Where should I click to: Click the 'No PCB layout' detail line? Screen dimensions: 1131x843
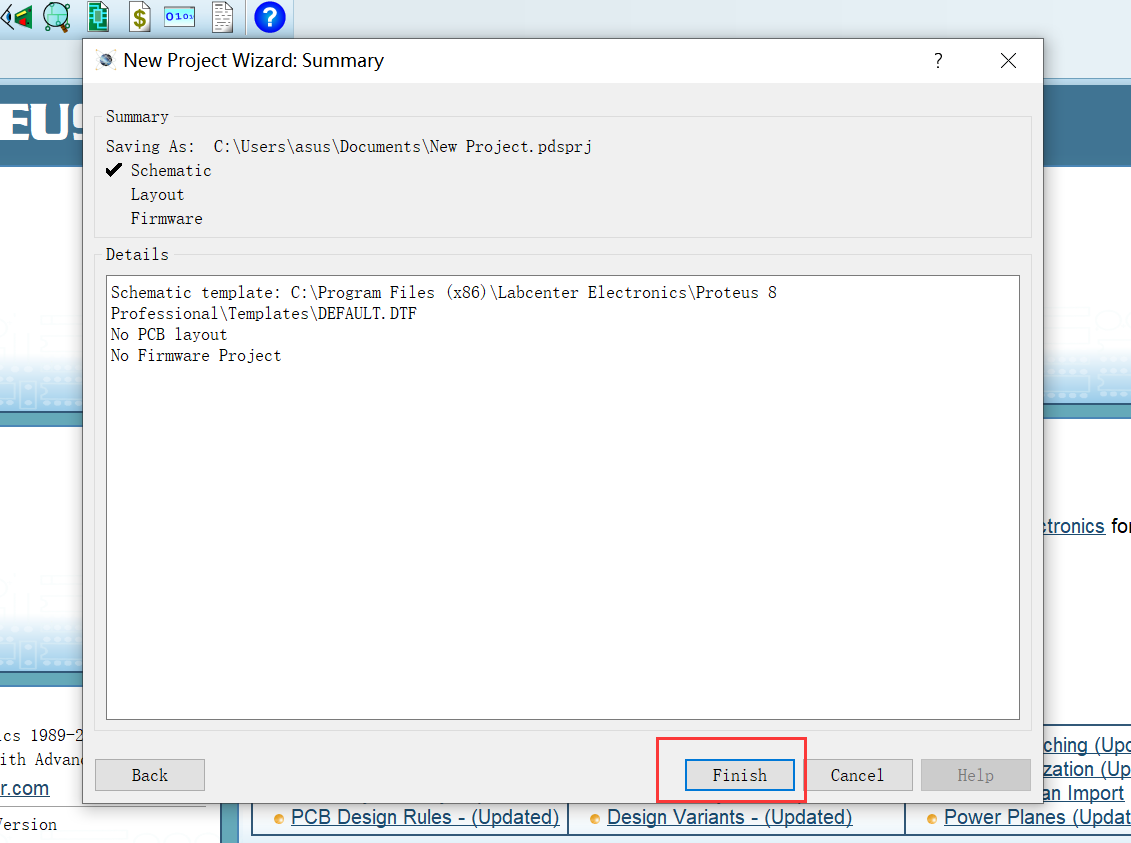(x=169, y=335)
